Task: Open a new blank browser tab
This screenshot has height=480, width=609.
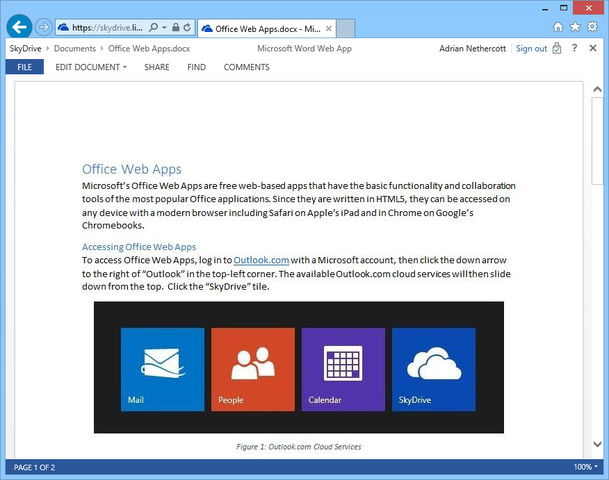Action: 345,29
